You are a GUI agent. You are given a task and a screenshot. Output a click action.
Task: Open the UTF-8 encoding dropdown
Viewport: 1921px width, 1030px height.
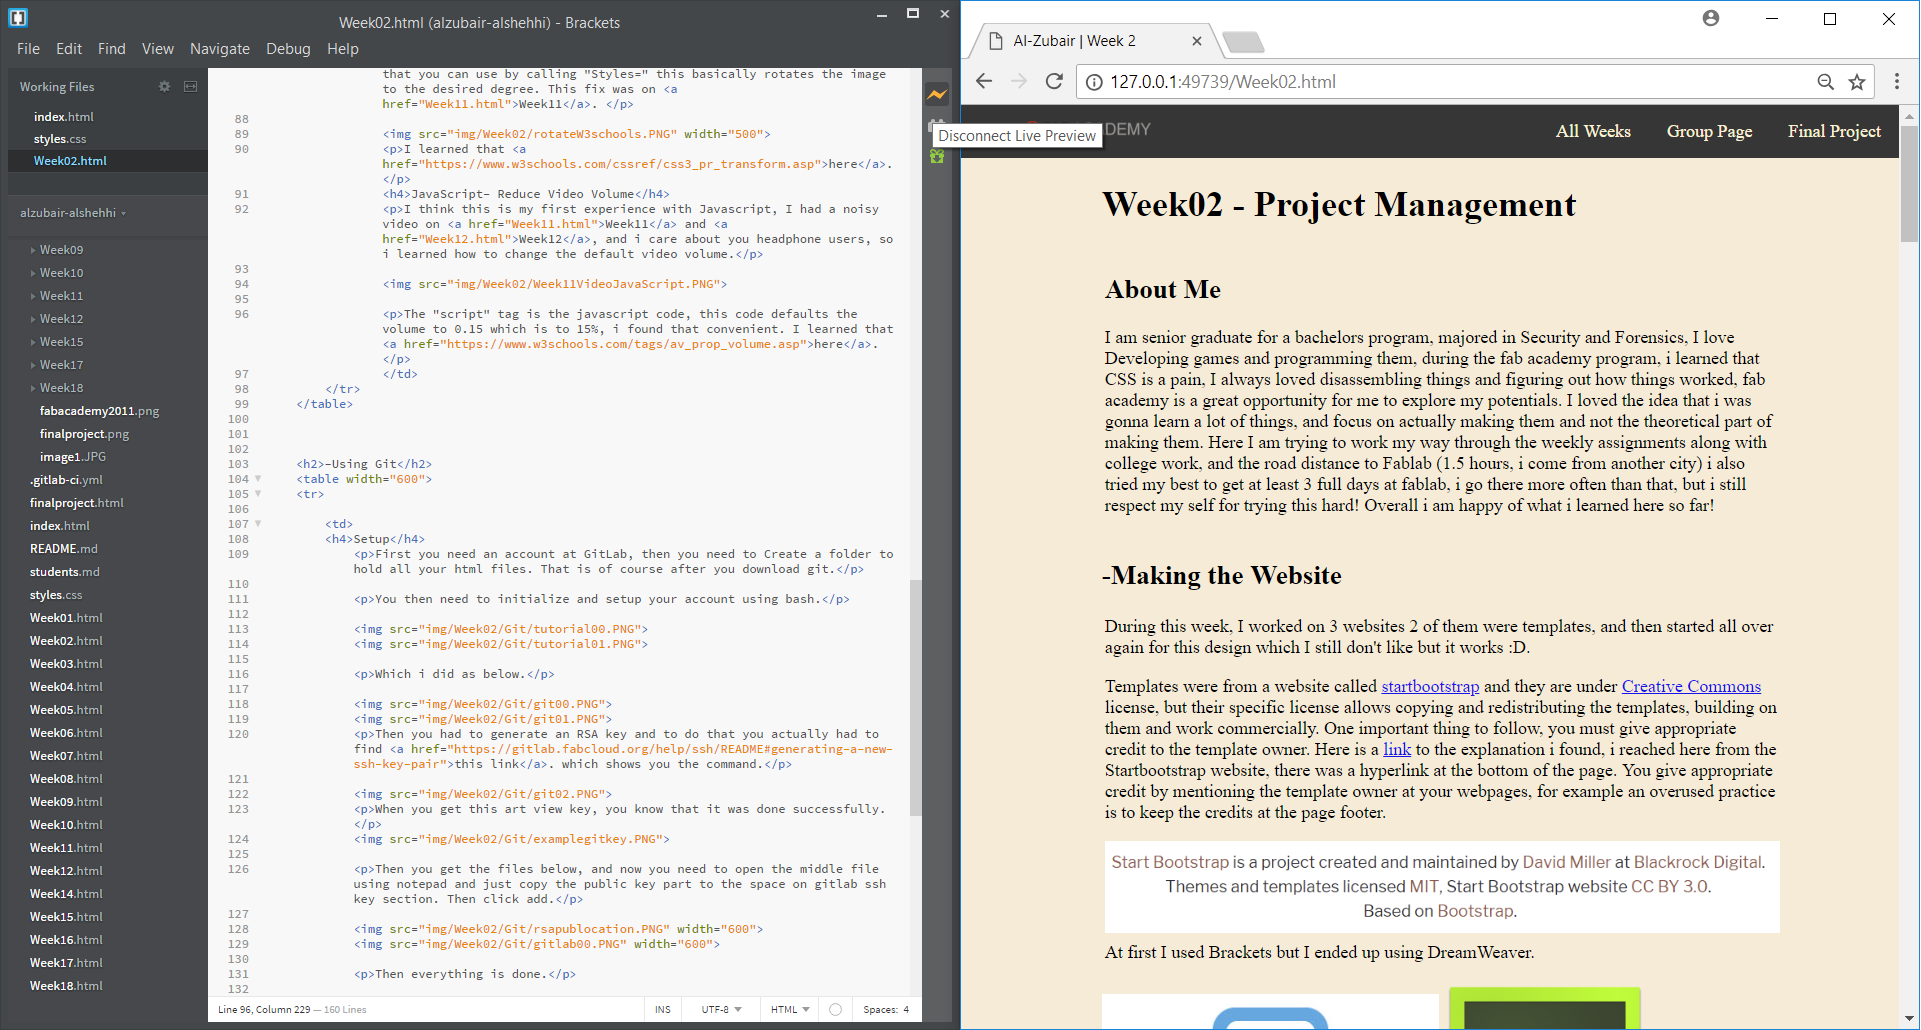tap(721, 1010)
